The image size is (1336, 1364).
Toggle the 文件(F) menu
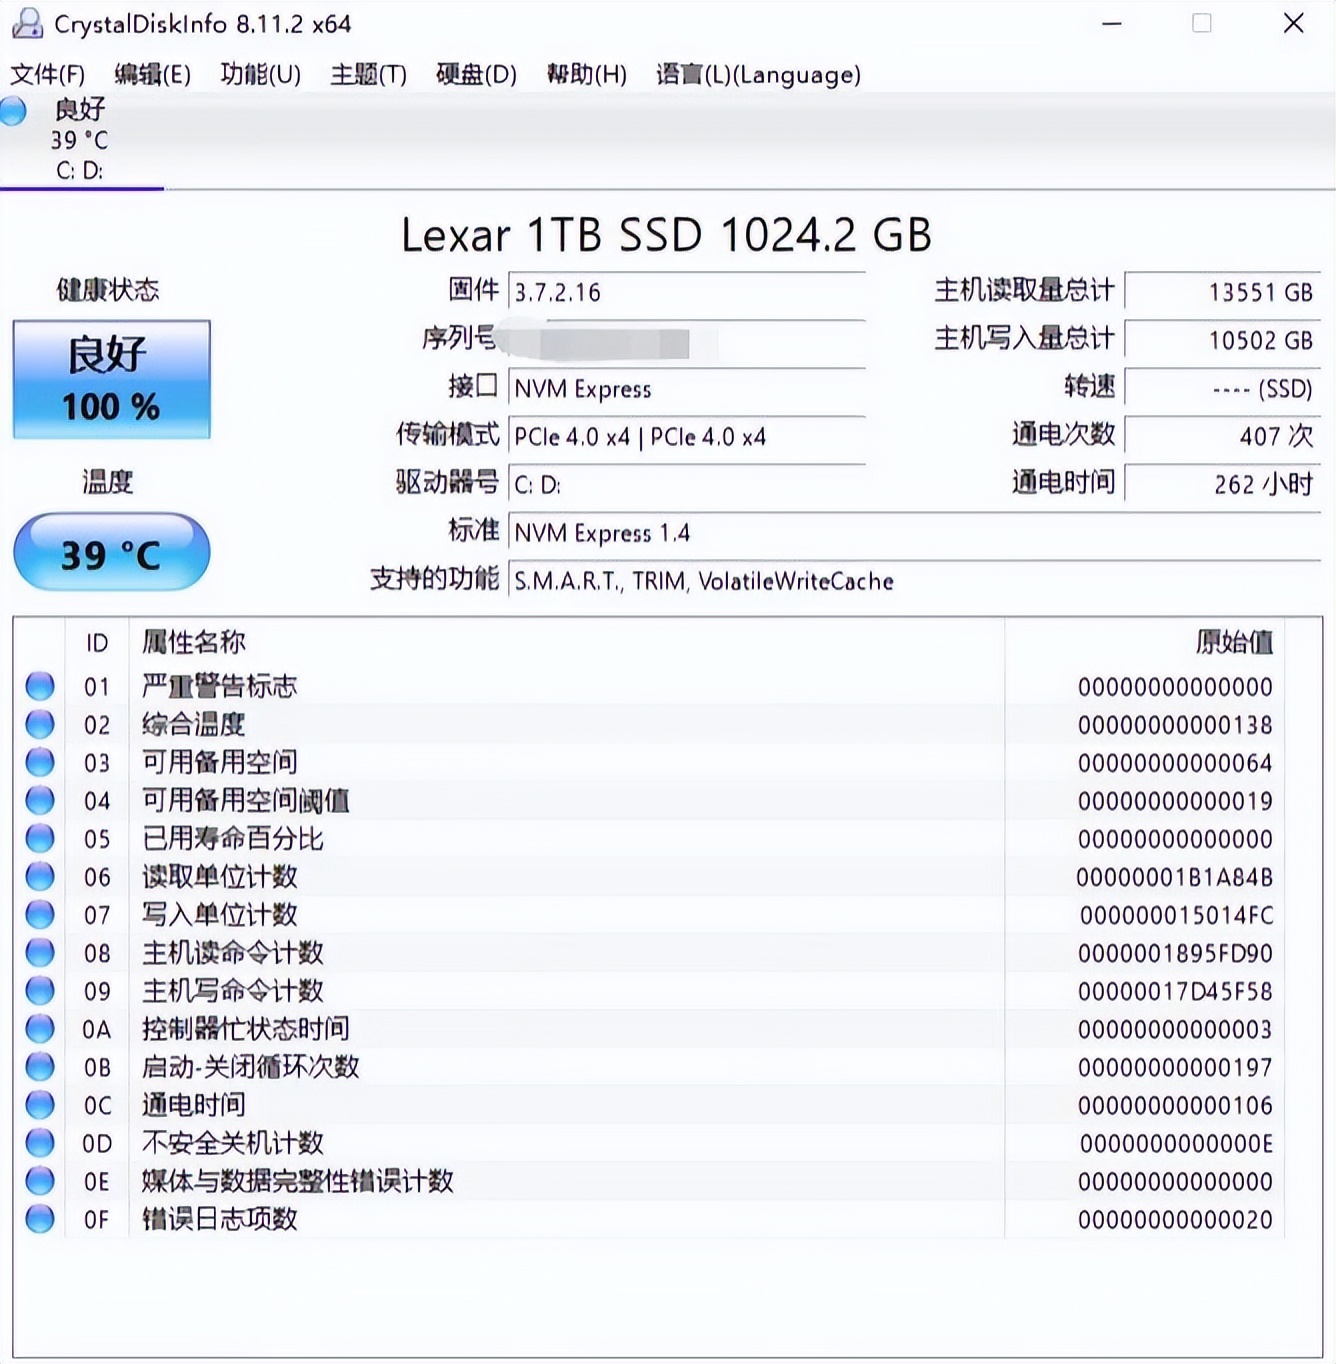47,75
